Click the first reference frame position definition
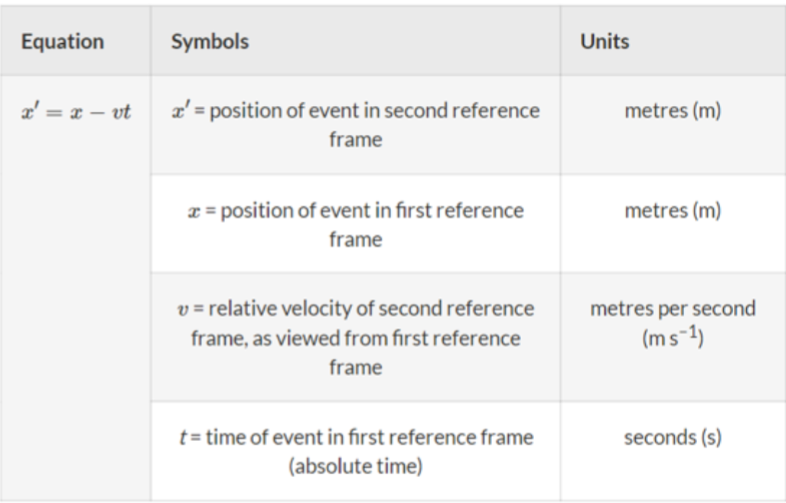 tap(355, 224)
